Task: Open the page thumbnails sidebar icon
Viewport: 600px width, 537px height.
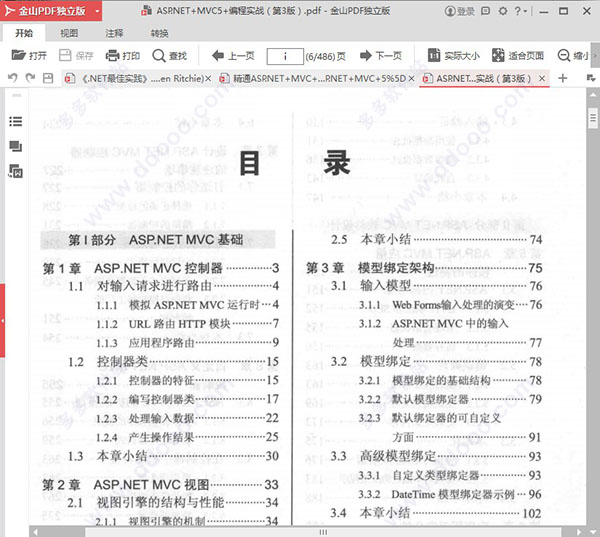Action: point(16,146)
